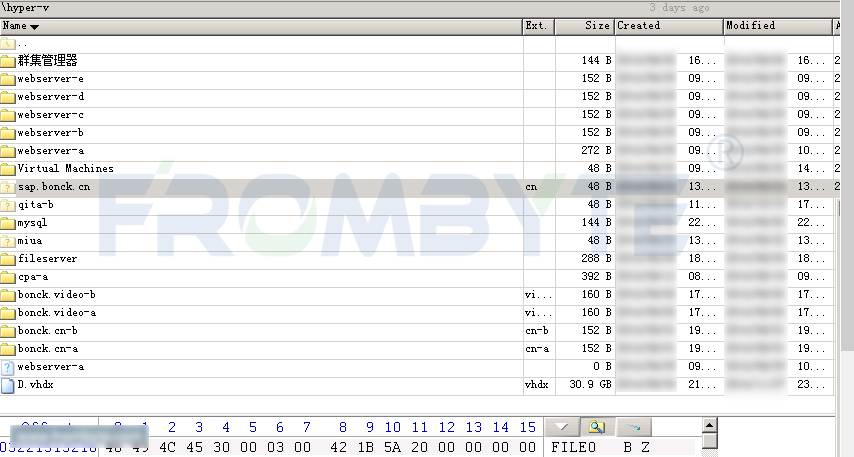The width and height of the screenshot is (854, 457).
Task: Click the folder icon of 群集管理器
Action: click(8, 60)
